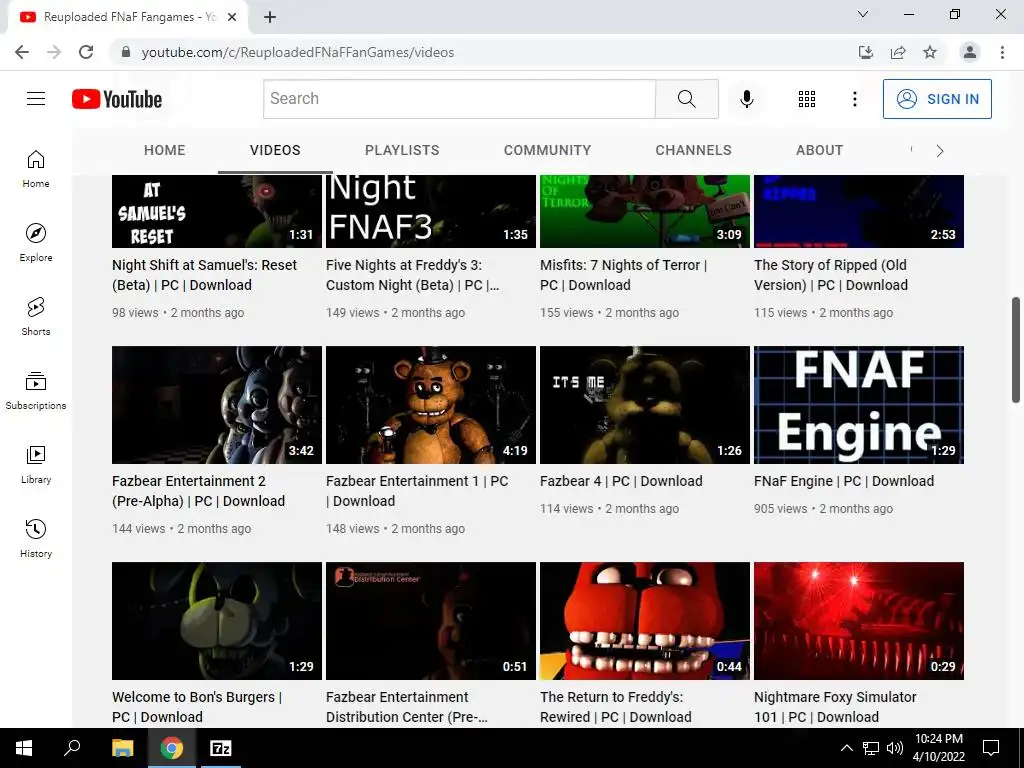Switch to the HOME channel tab
The width and height of the screenshot is (1024, 768).
pyautogui.click(x=165, y=150)
